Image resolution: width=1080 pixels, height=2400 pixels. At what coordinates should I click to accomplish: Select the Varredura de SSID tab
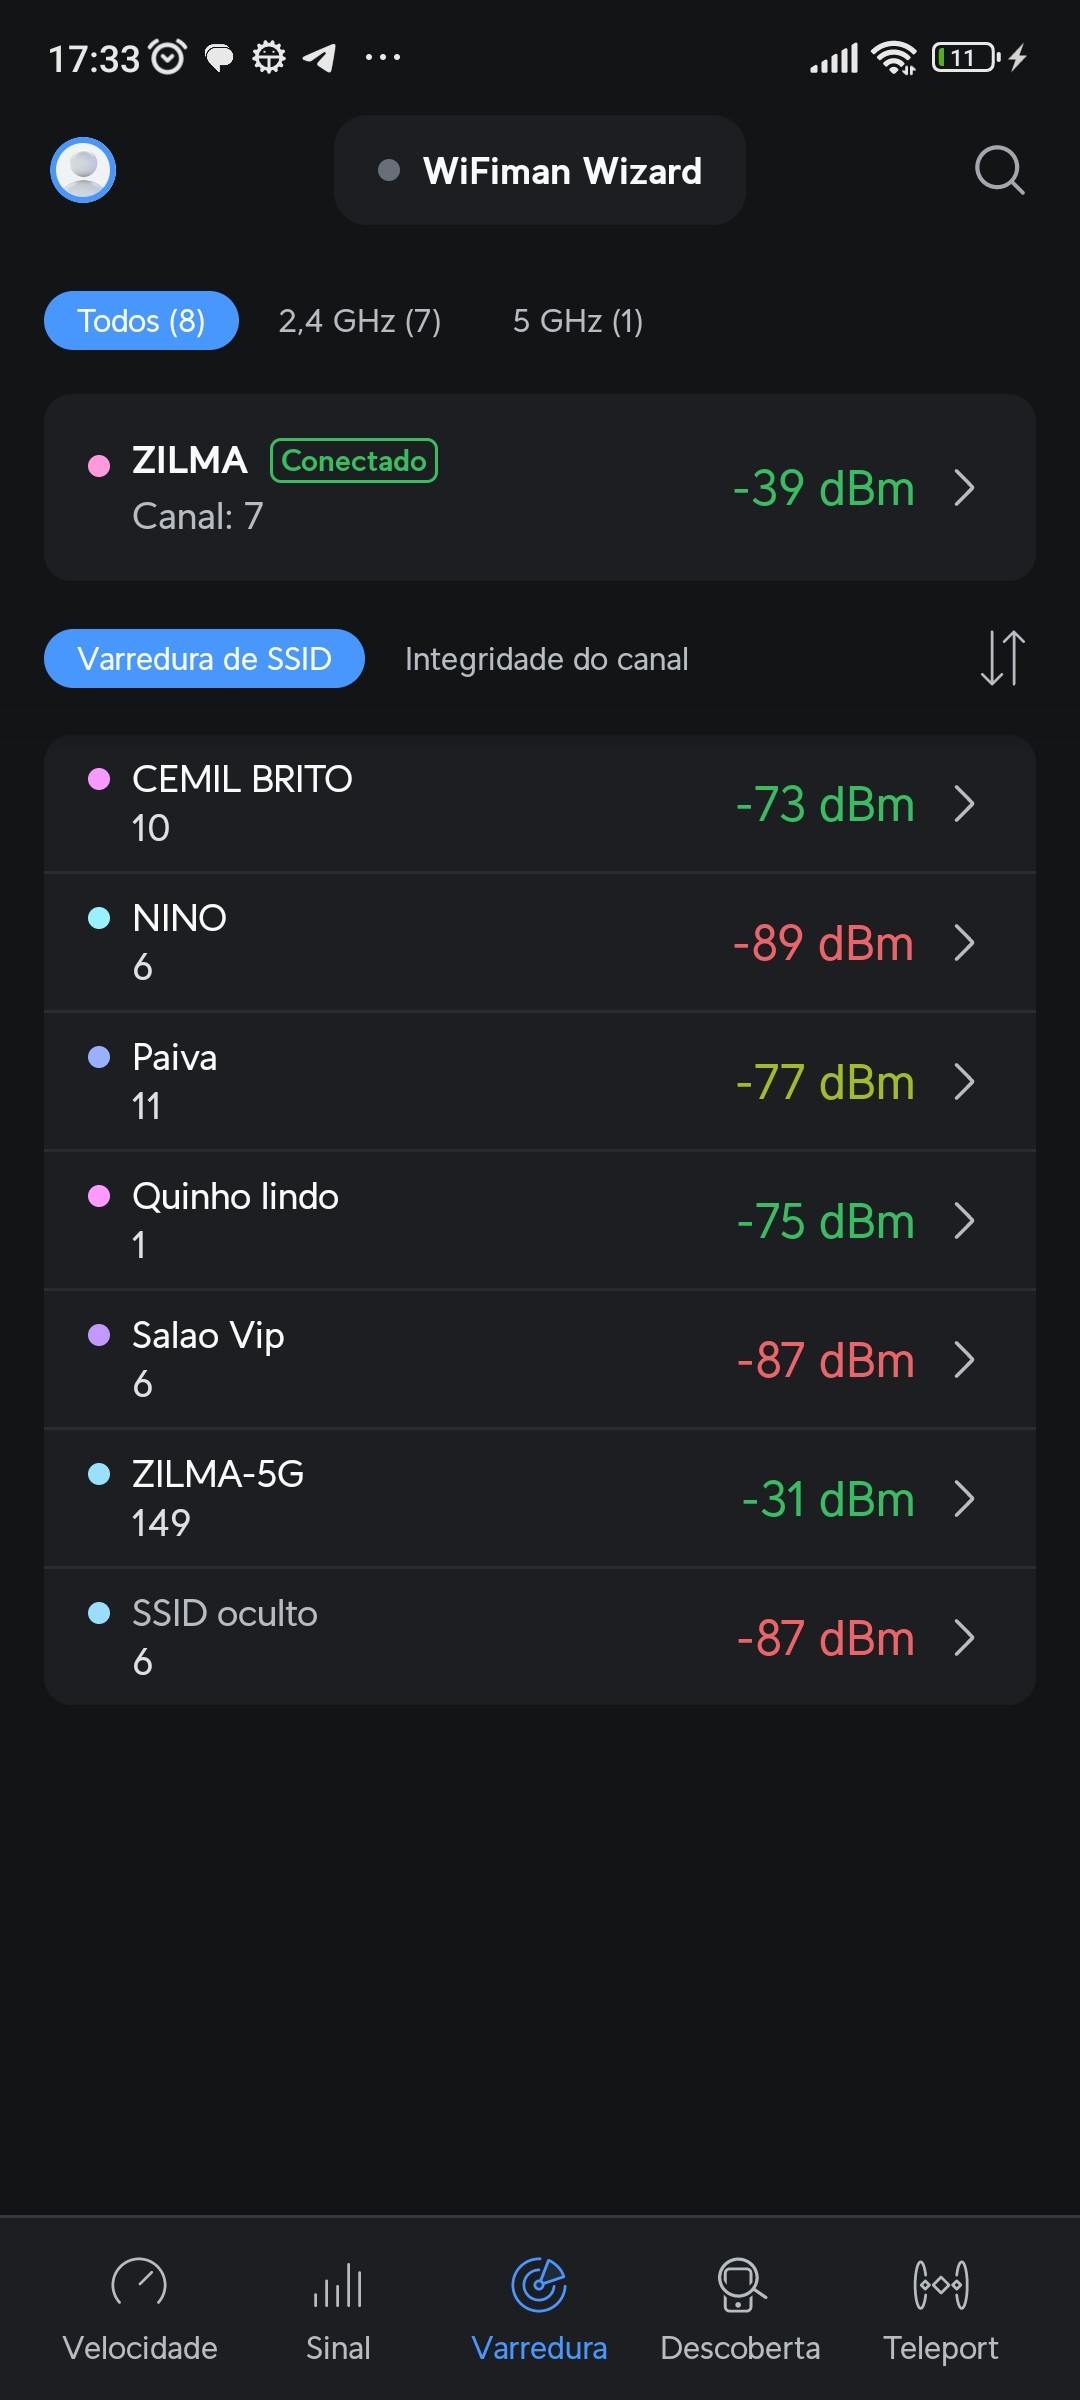click(204, 659)
